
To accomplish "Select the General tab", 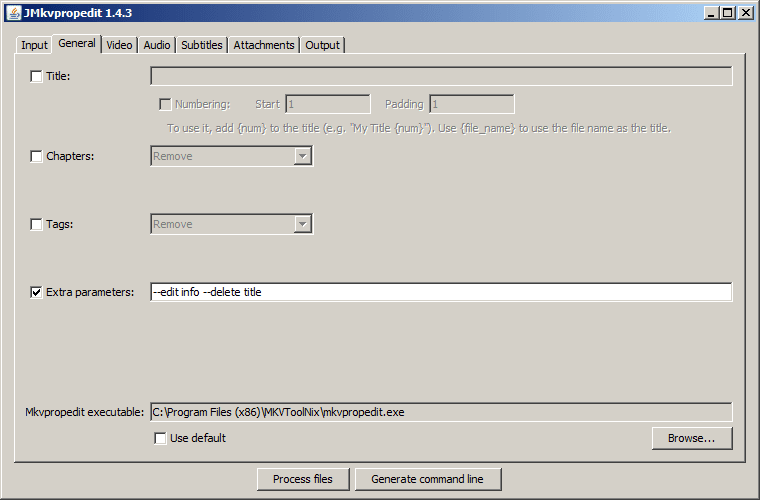I will pyautogui.click(x=77, y=44).
